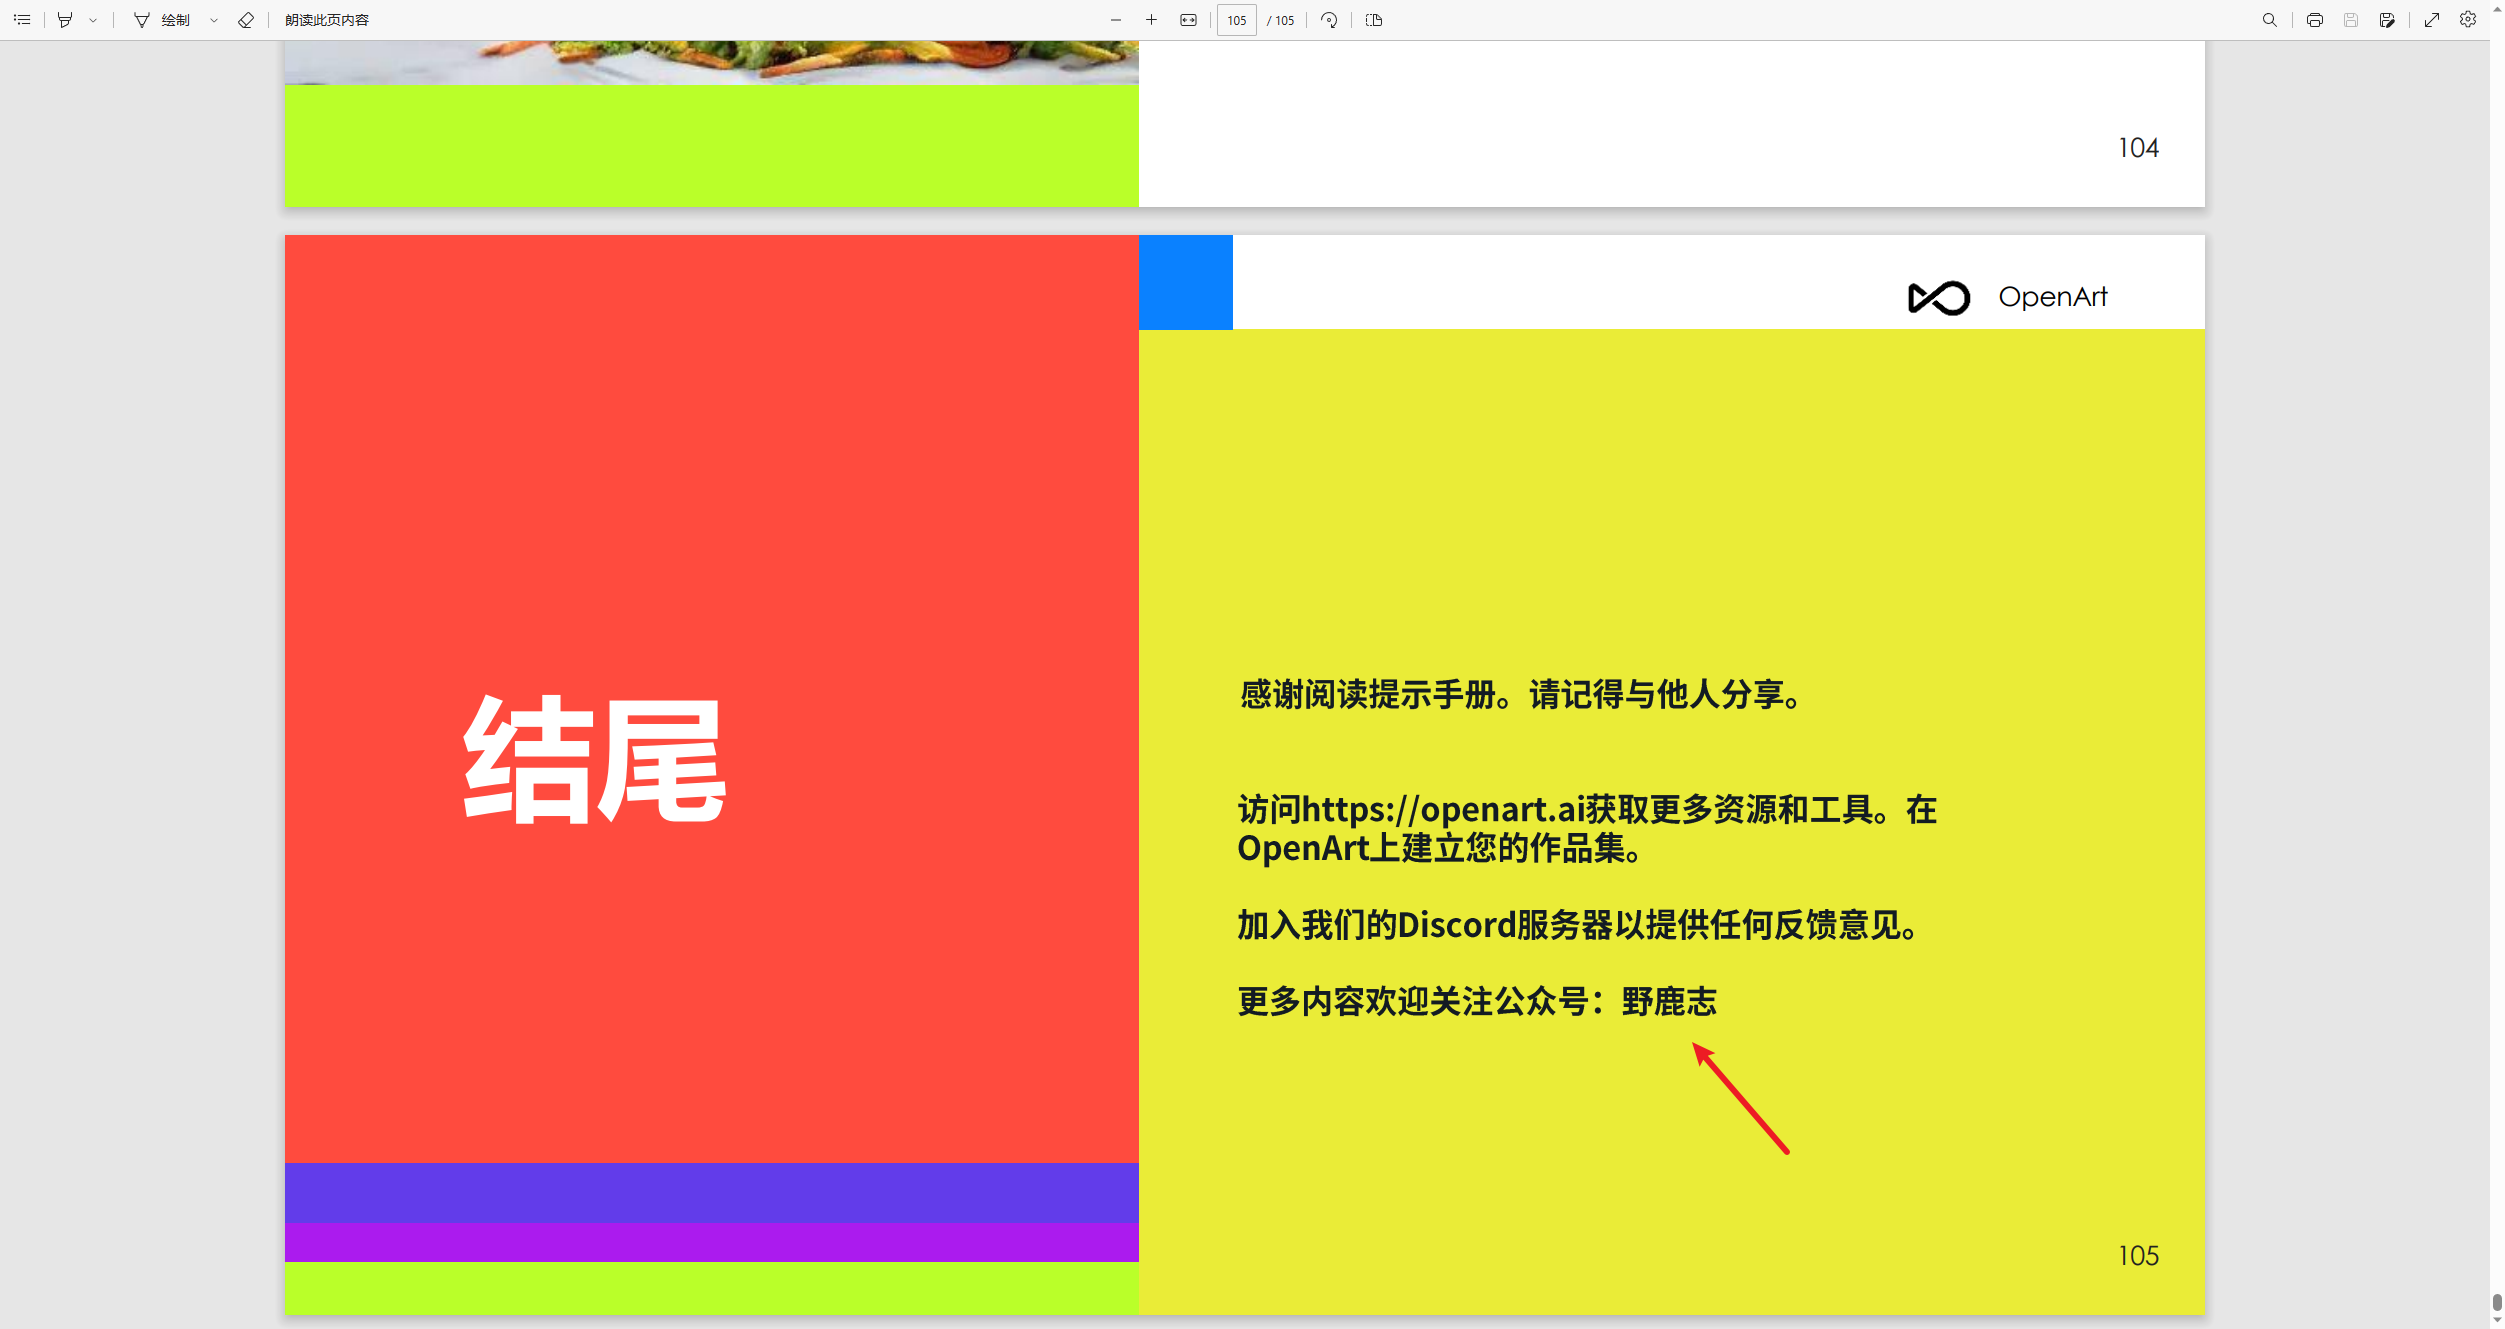Image resolution: width=2505 pixels, height=1329 pixels.
Task: Select the highlighter tool
Action: pos(65,20)
